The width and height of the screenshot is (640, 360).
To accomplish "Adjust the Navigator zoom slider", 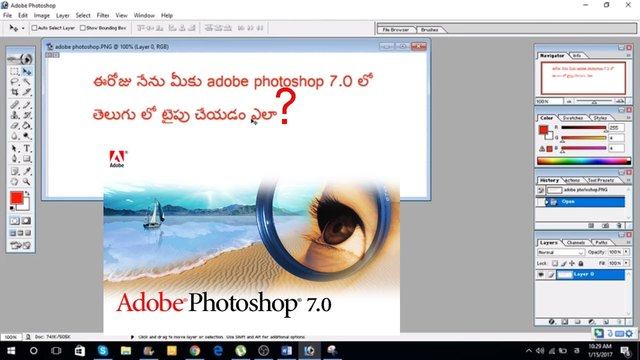I will click(594, 101).
